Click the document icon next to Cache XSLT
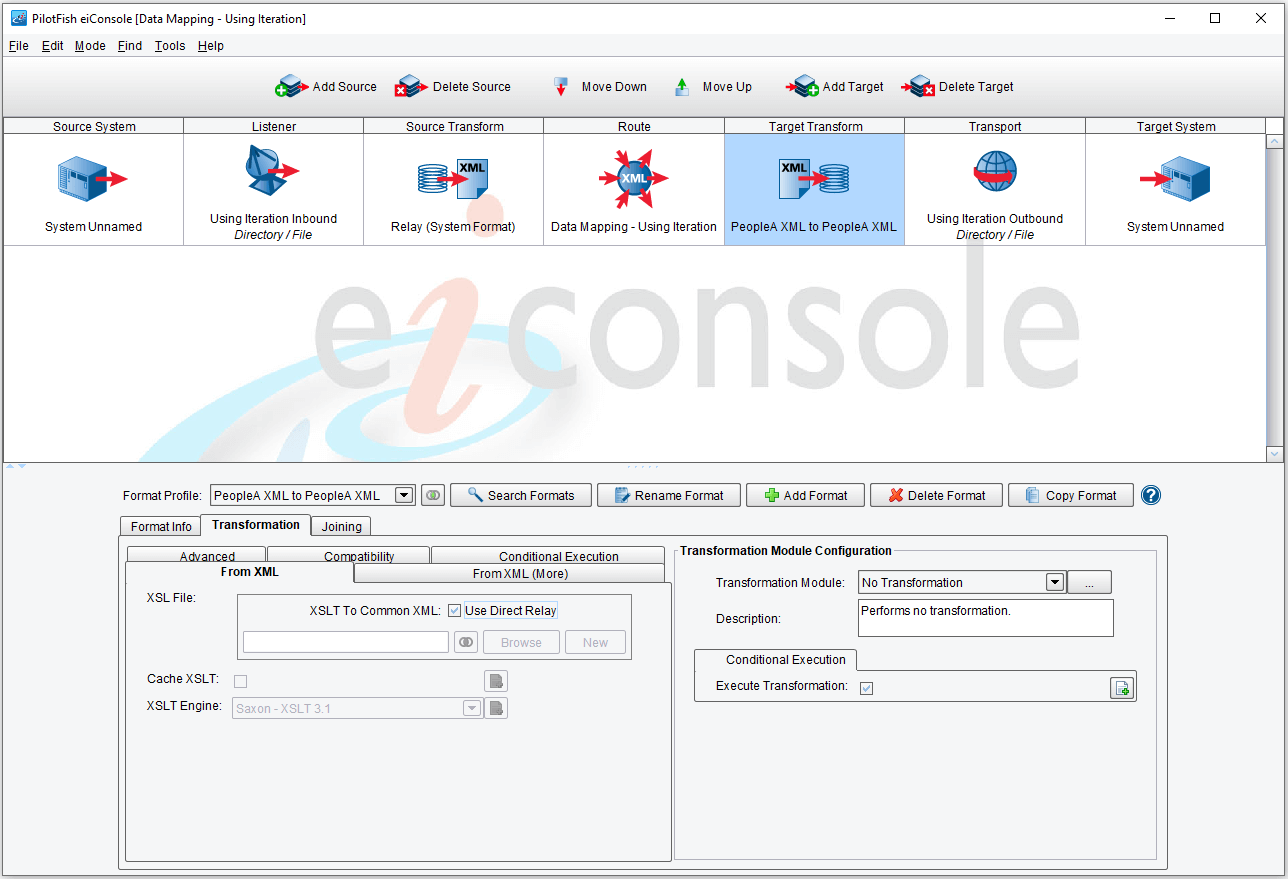Viewport: 1288px width, 879px height. [x=496, y=681]
